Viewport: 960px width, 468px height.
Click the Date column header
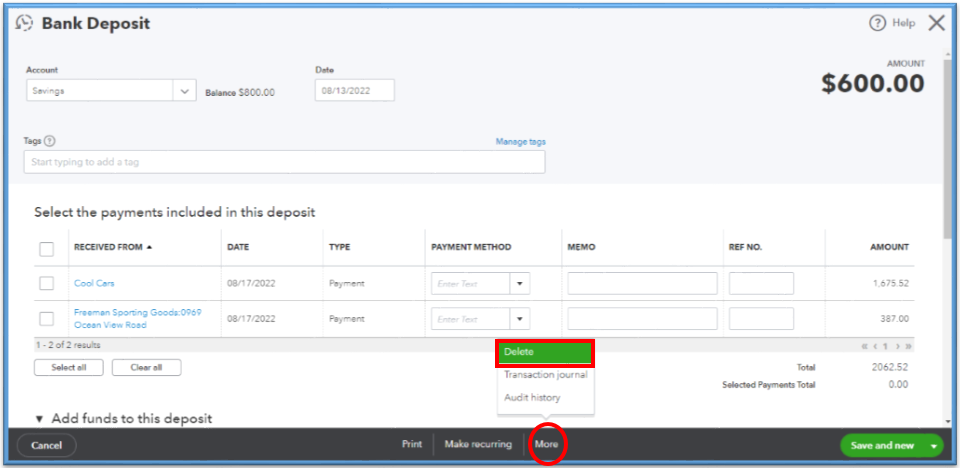coord(238,247)
